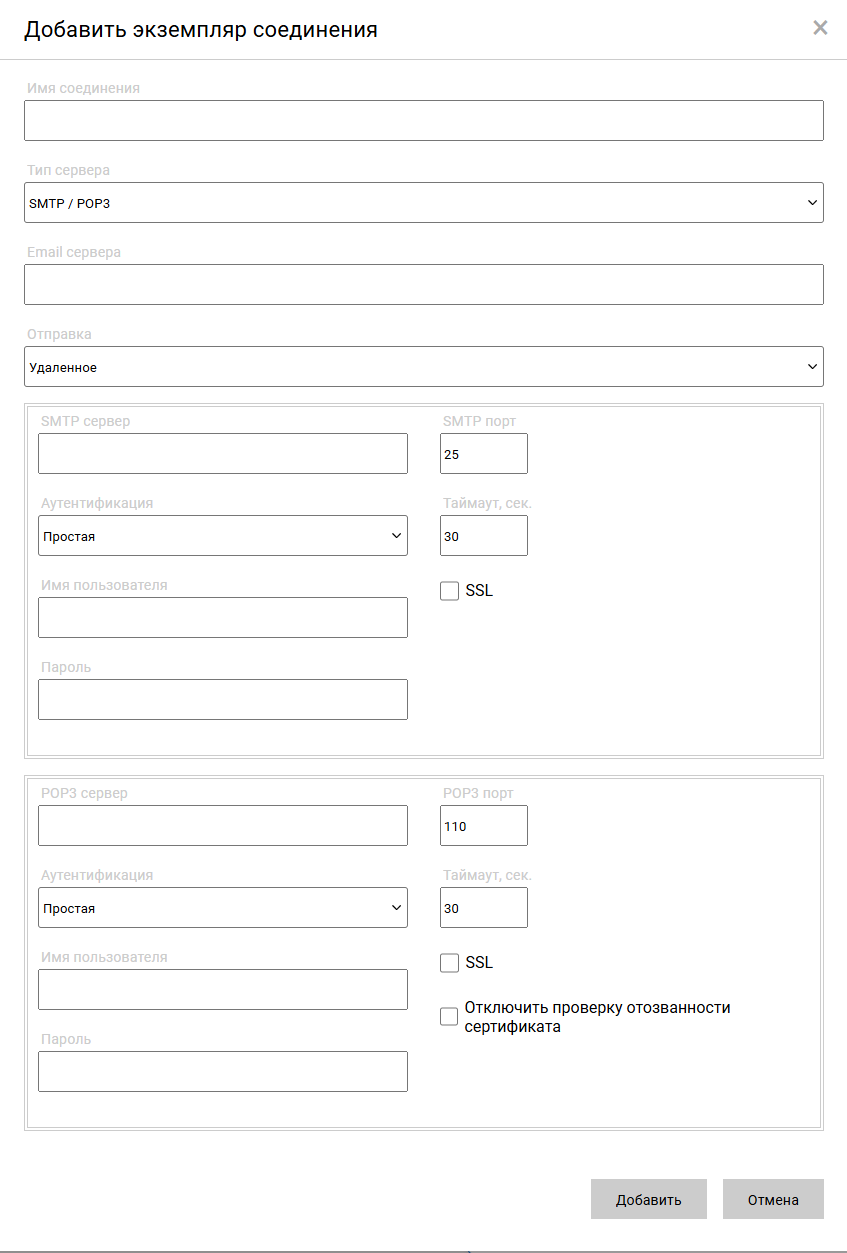The height and width of the screenshot is (1253, 847).
Task: Enable SSL for the POP3 connection
Action: click(449, 962)
